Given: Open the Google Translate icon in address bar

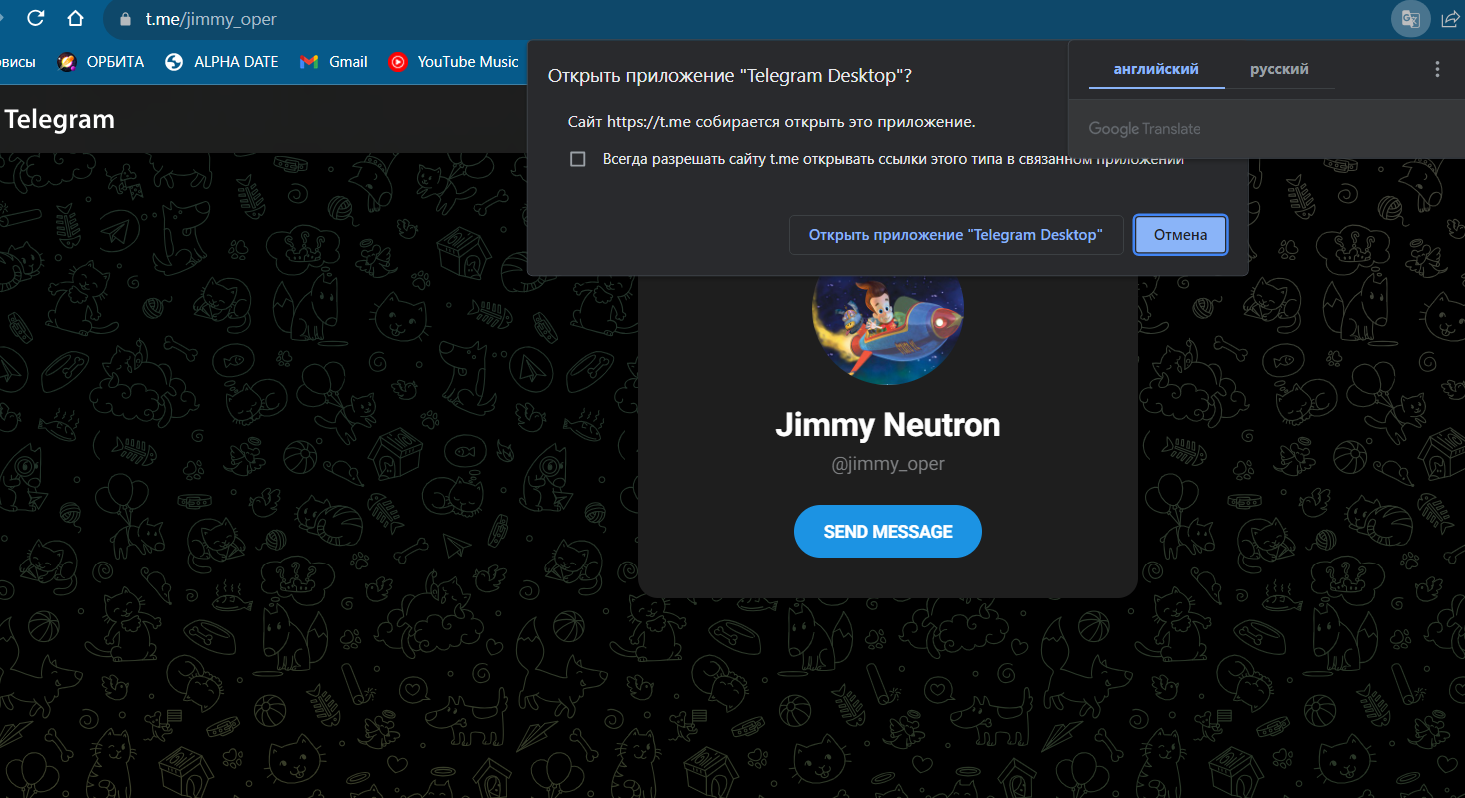Looking at the screenshot, I should 1410,19.
